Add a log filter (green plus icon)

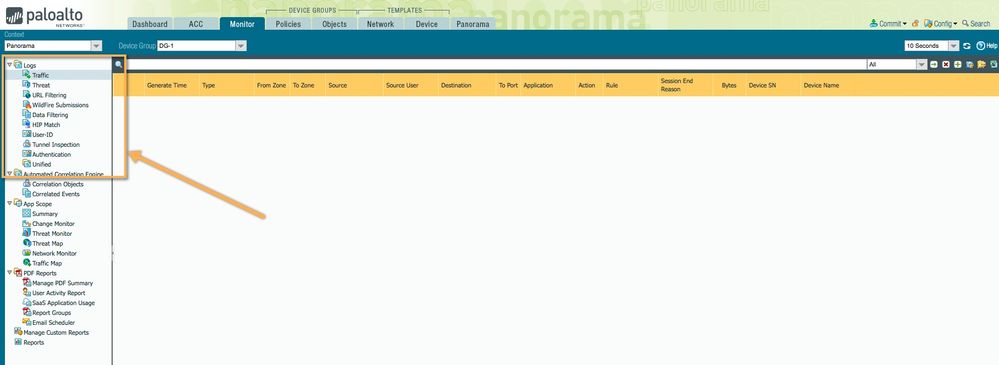point(958,65)
